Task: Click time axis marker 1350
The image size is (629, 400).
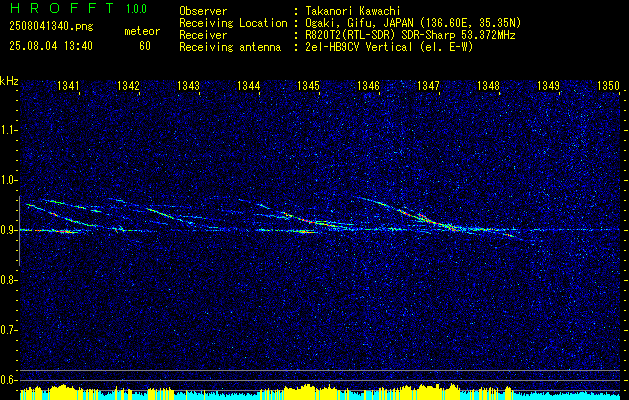Action: click(609, 85)
